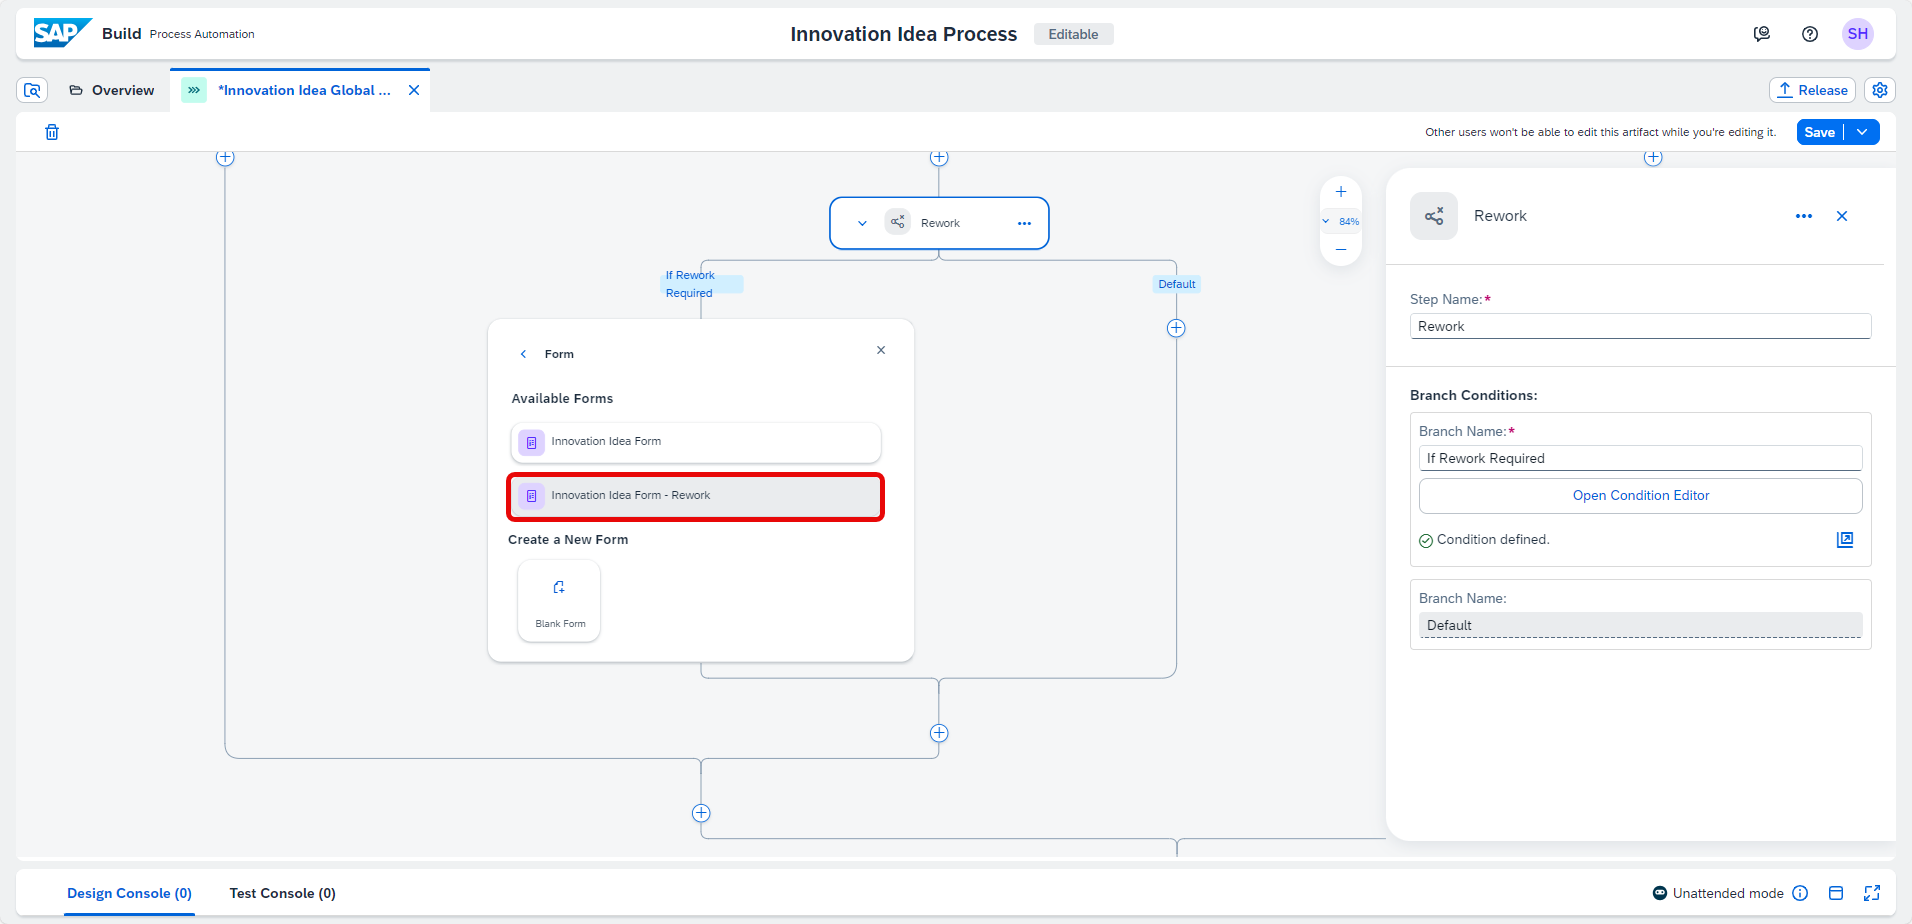The width and height of the screenshot is (1912, 924).
Task: Open the Test Console tab
Action: click(282, 893)
